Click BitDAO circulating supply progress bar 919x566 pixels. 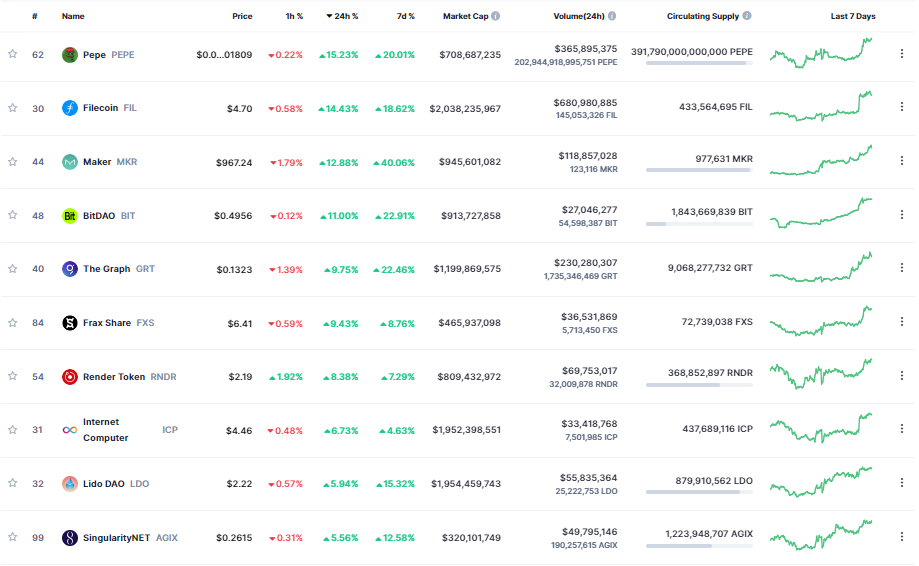click(x=699, y=224)
